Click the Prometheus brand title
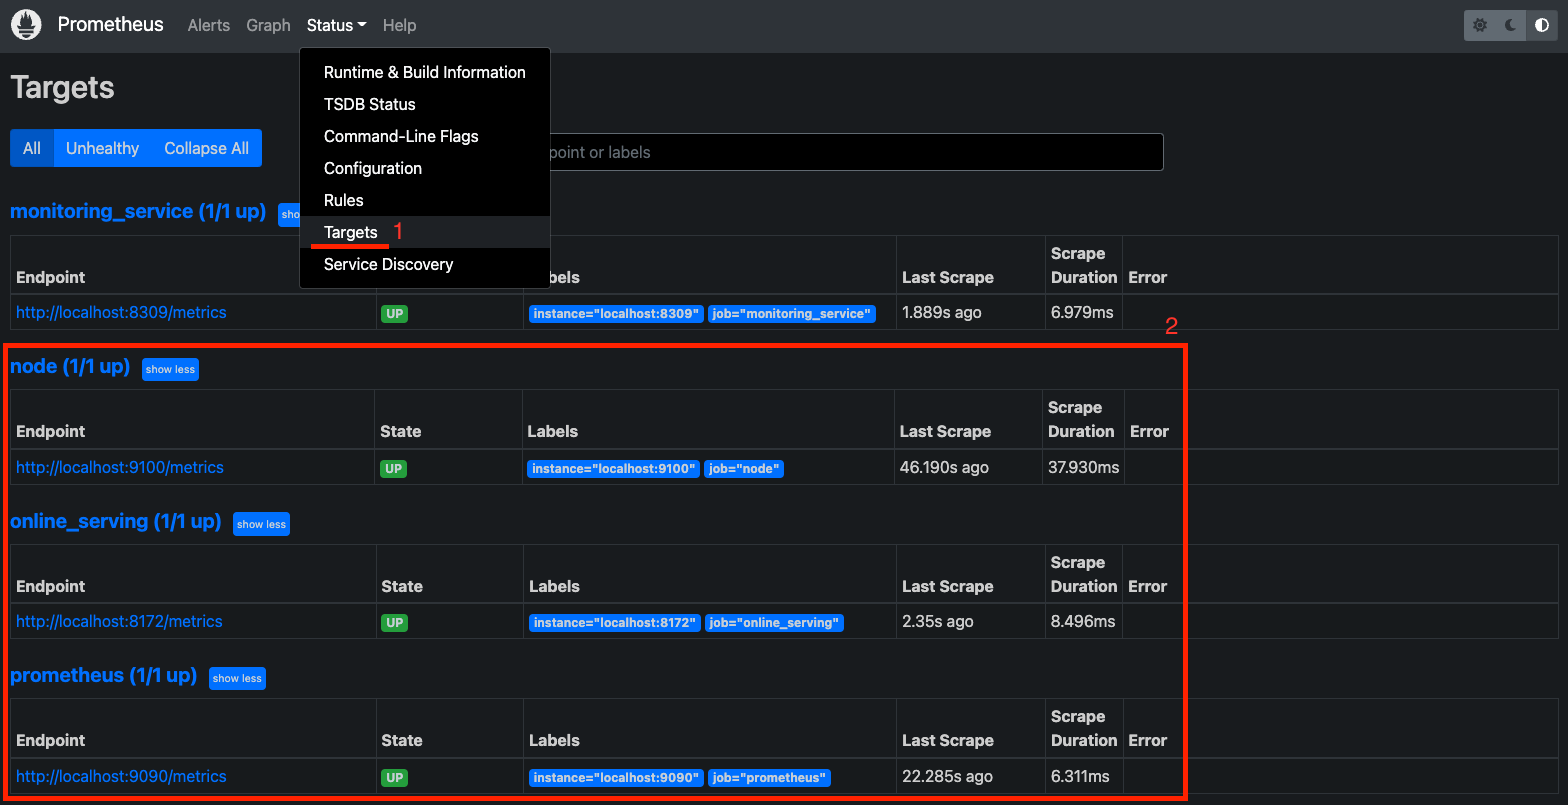The image size is (1568, 805). point(110,24)
